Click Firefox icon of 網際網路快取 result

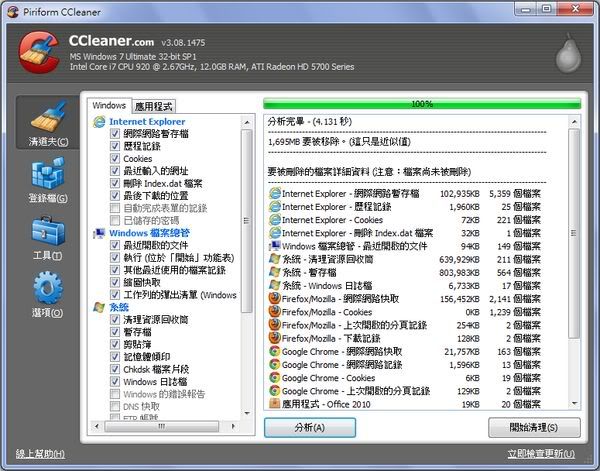[275, 298]
